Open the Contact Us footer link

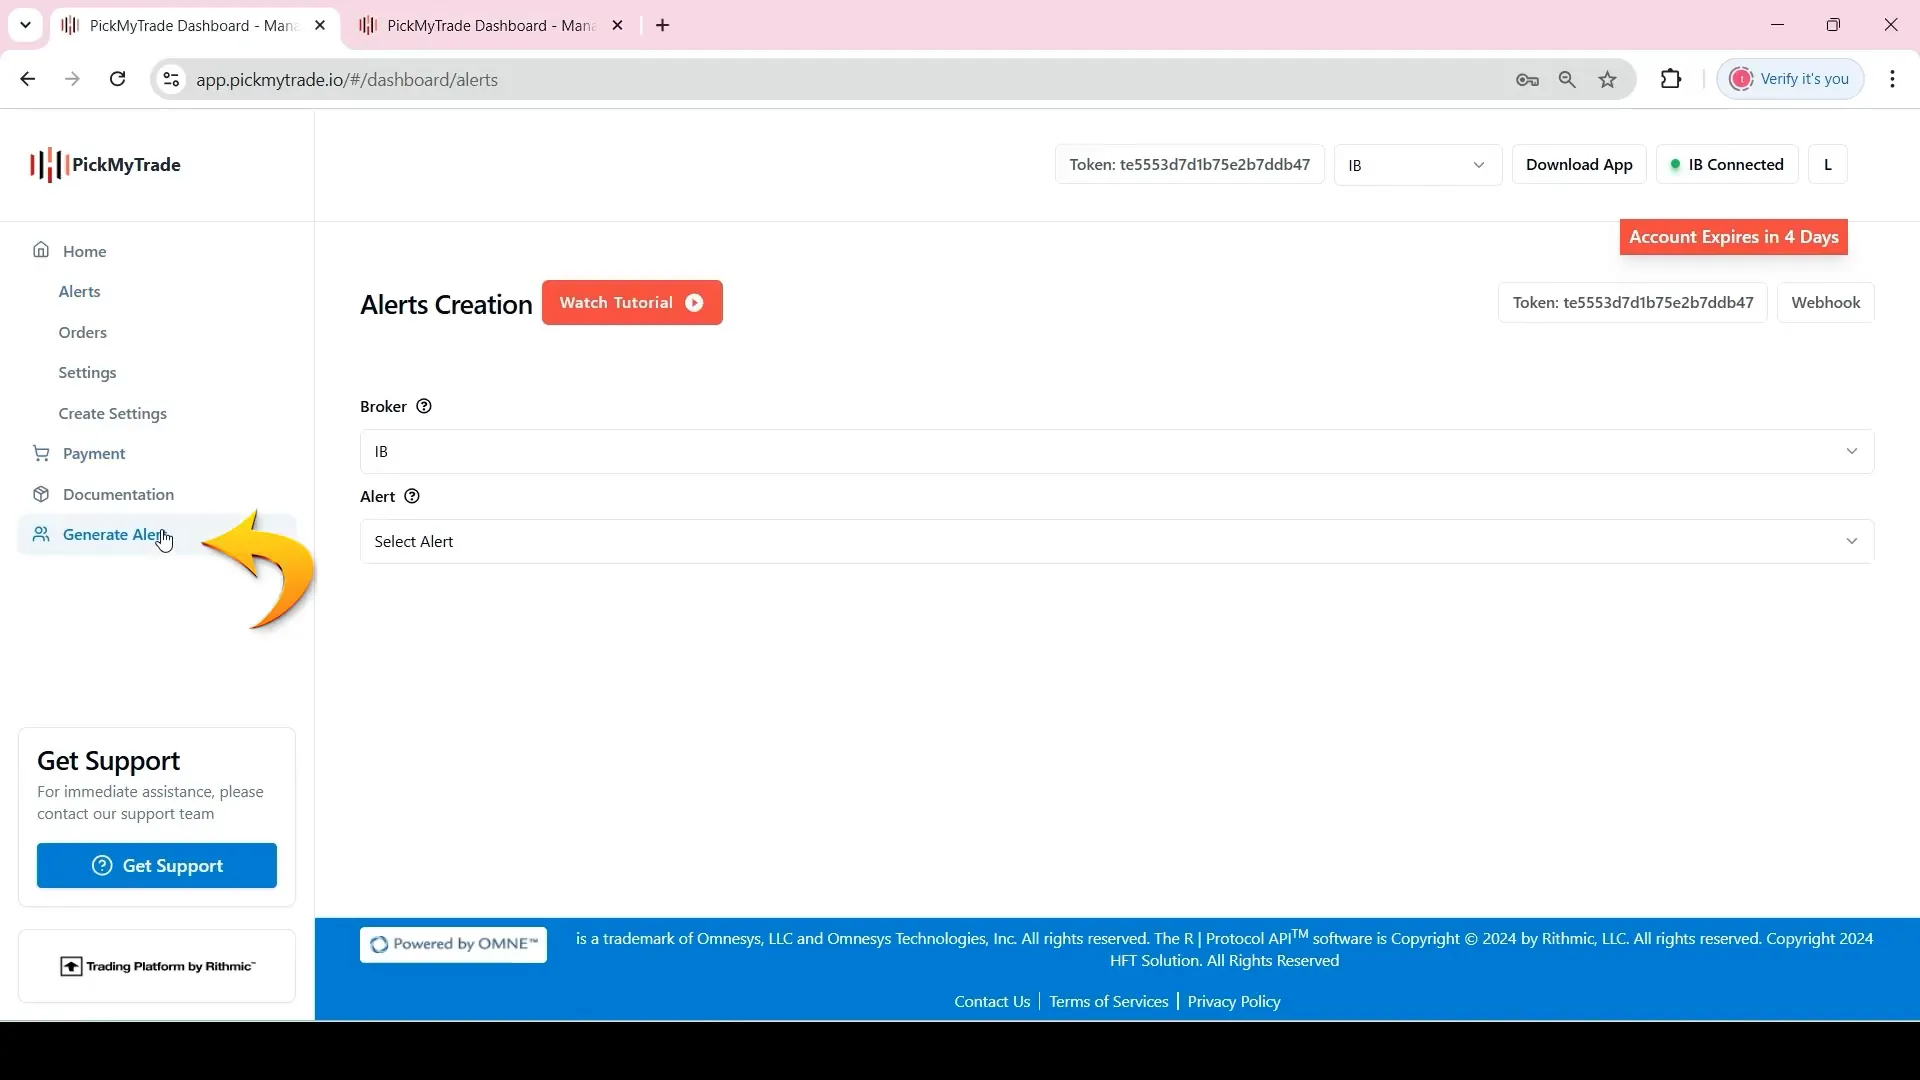[992, 1001]
